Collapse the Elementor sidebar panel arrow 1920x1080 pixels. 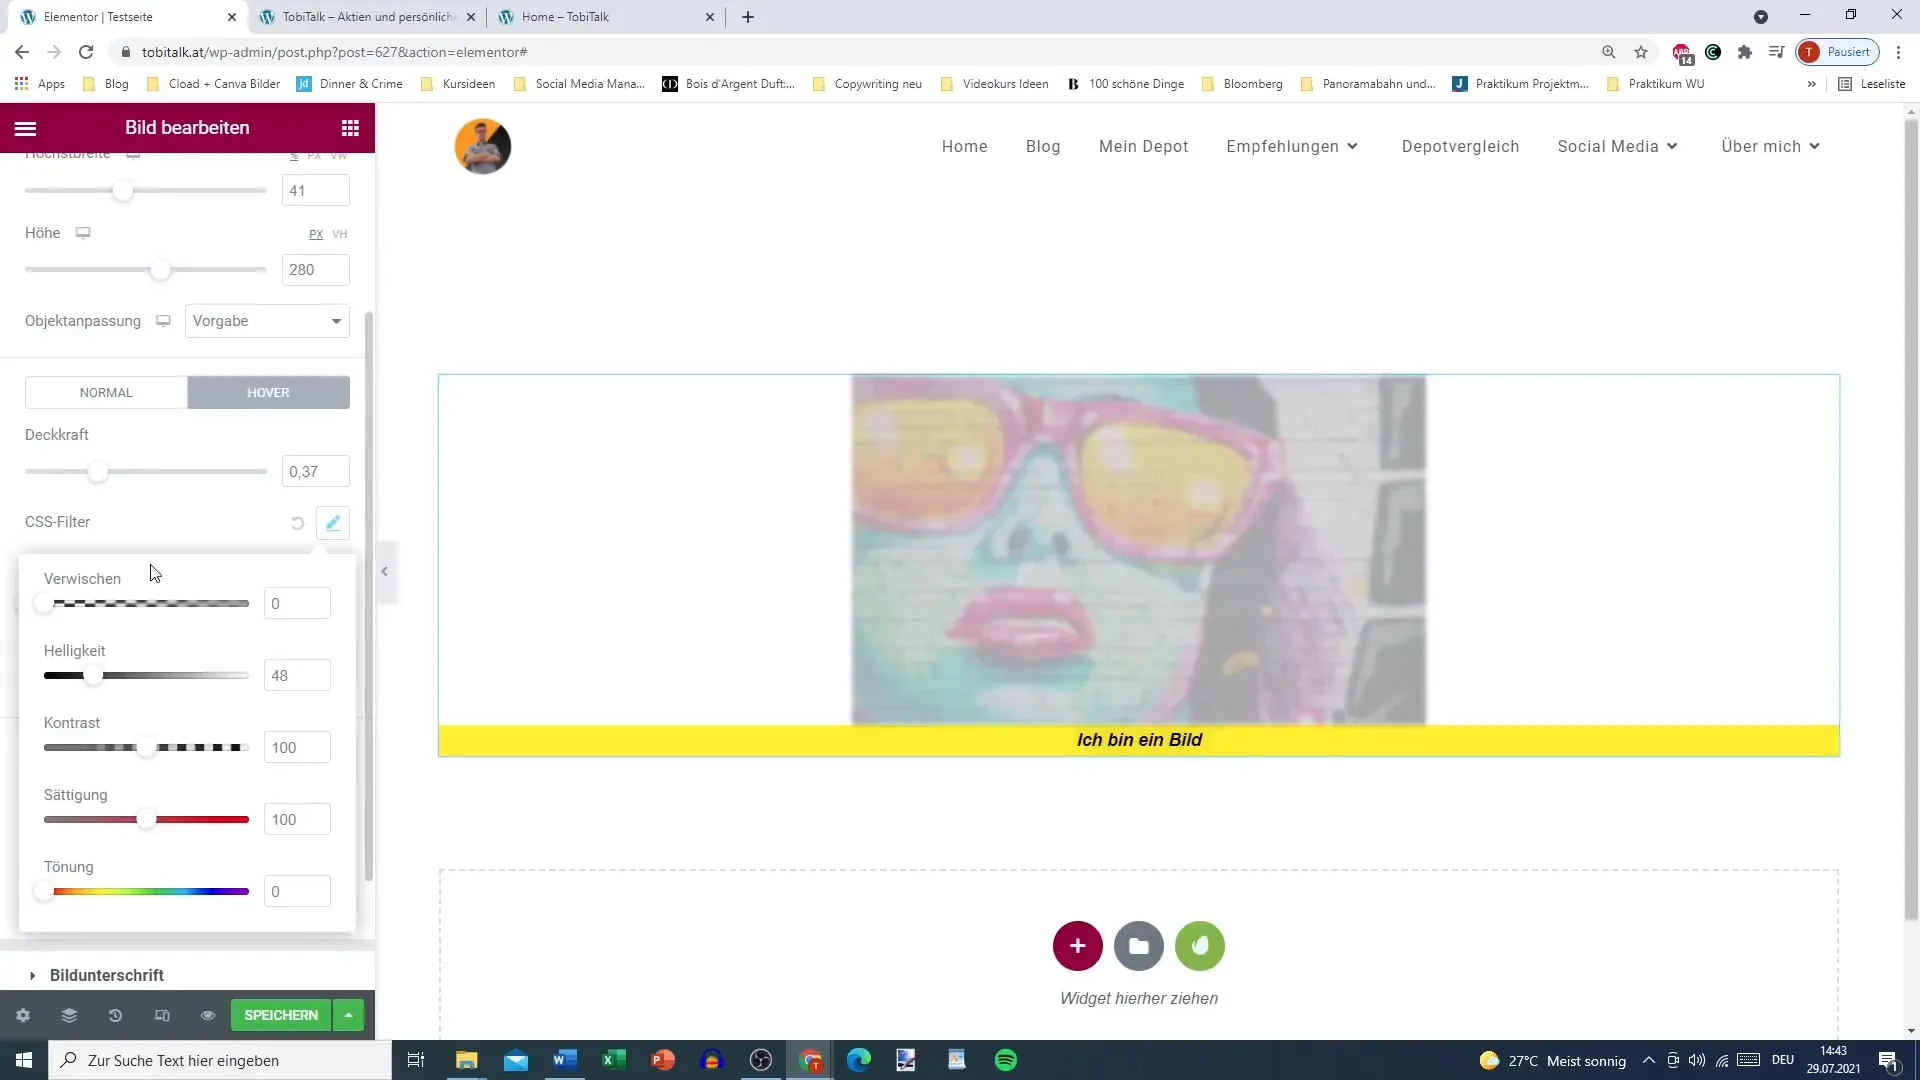point(385,572)
